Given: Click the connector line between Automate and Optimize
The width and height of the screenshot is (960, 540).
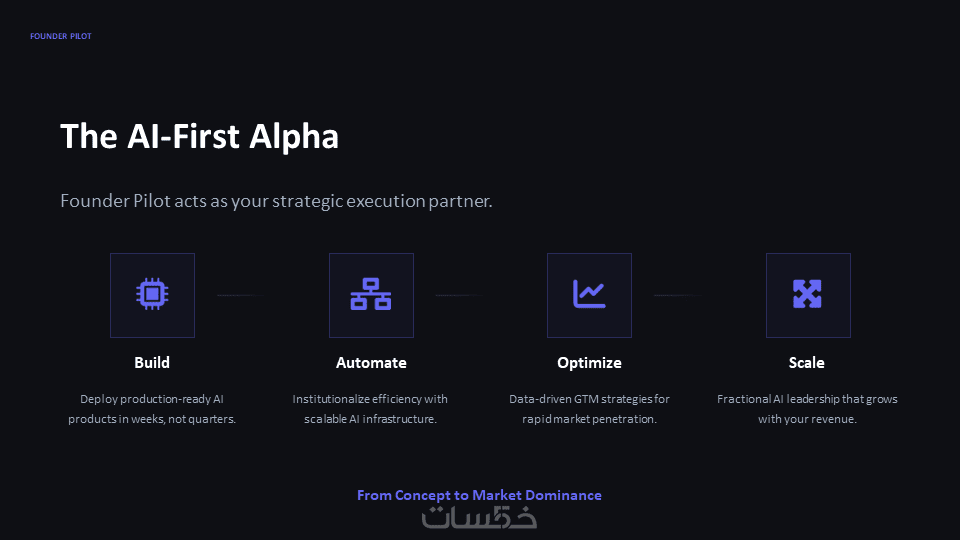Looking at the screenshot, I should coord(458,295).
